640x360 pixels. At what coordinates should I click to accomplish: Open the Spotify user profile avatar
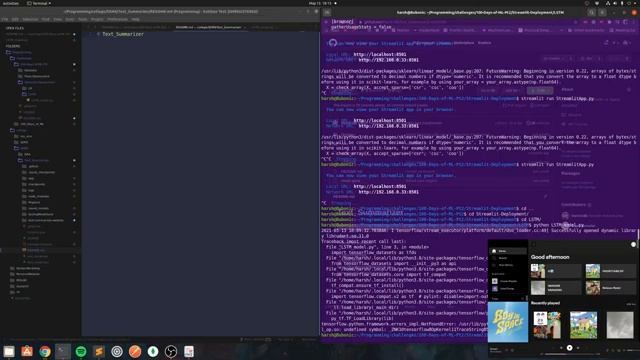point(633,244)
